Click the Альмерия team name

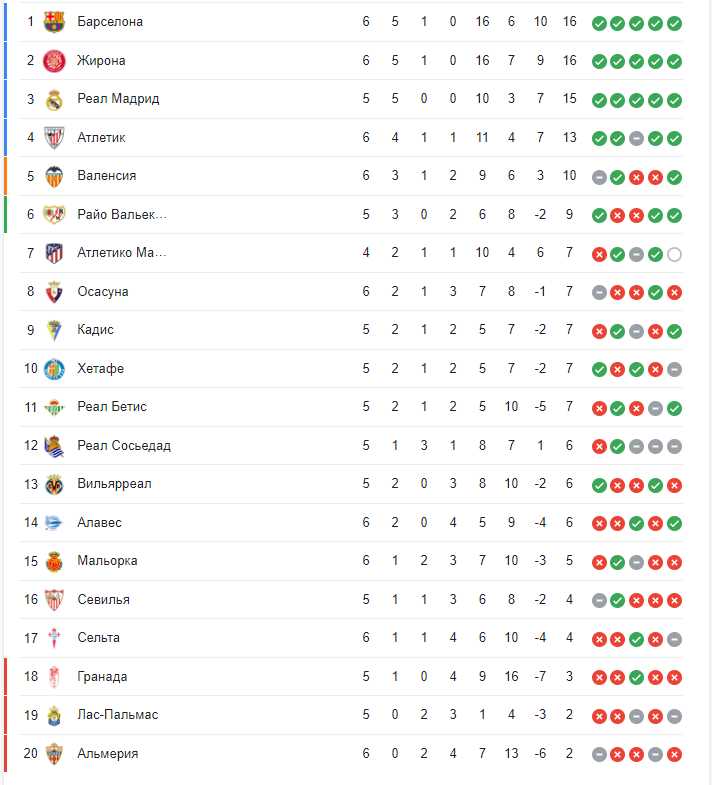108,753
